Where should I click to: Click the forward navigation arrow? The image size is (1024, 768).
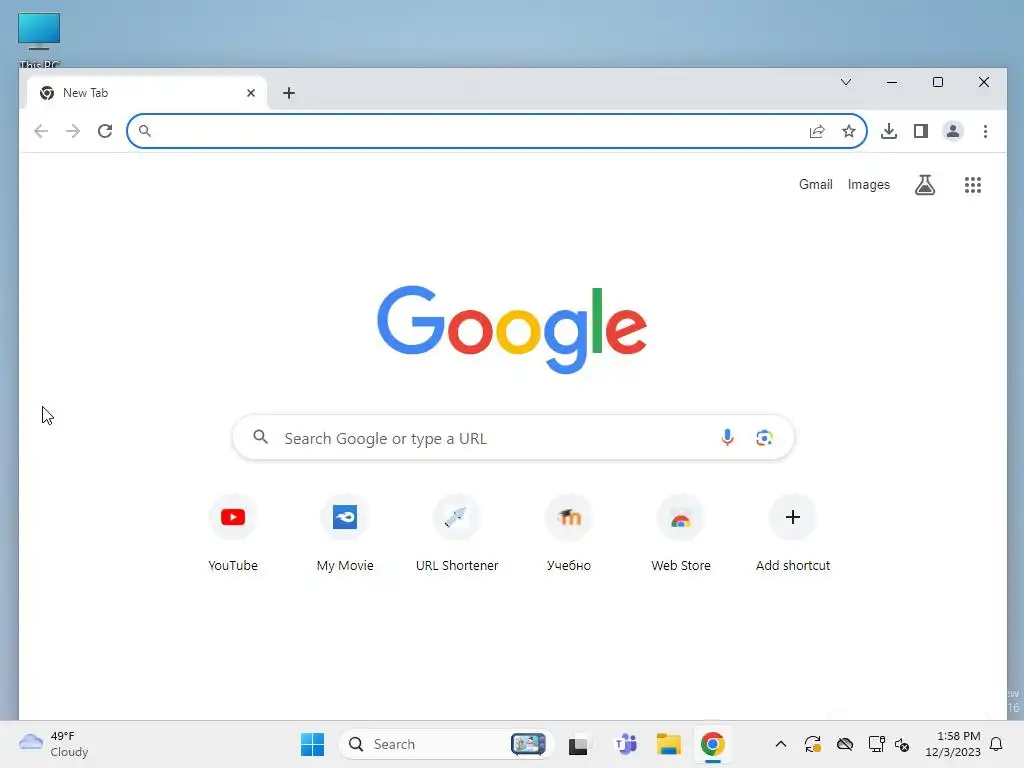73,131
